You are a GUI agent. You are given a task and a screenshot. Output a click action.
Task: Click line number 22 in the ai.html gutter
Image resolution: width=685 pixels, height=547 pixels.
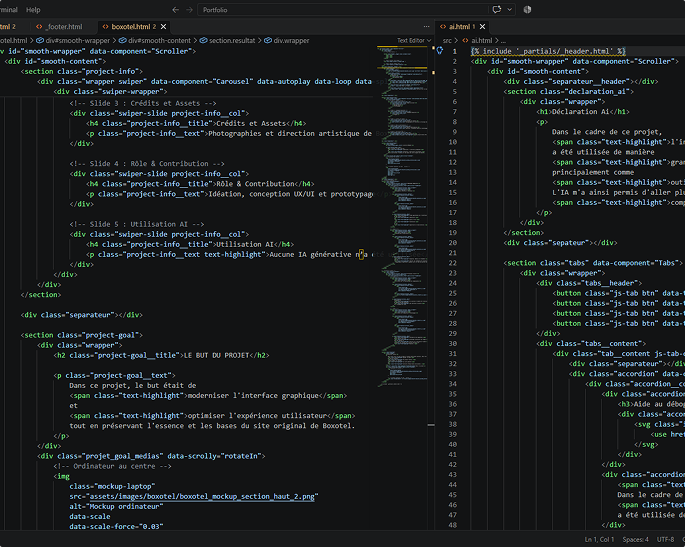[452, 263]
